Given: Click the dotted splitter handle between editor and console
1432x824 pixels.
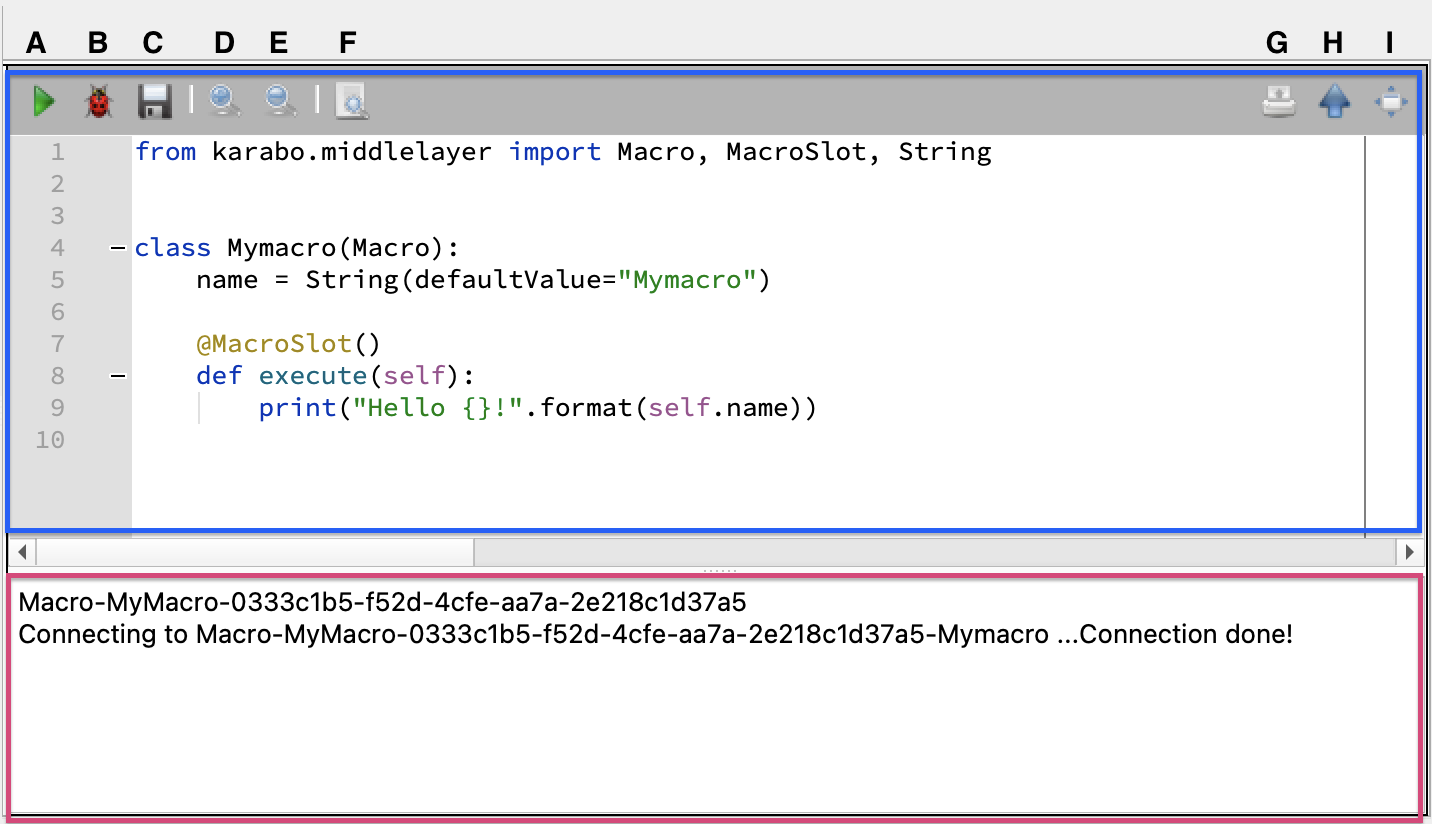Looking at the screenshot, I should point(720,570).
